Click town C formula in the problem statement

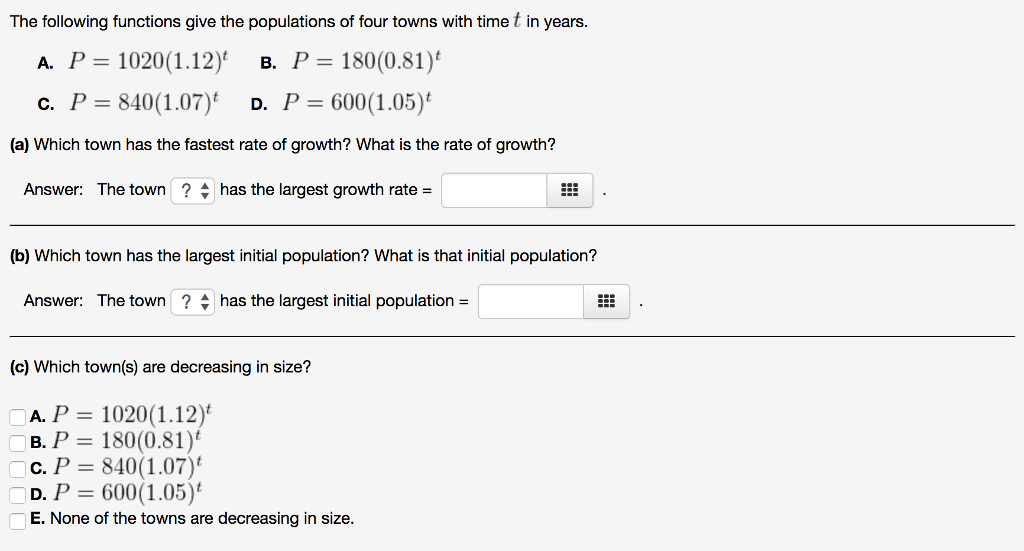142,102
